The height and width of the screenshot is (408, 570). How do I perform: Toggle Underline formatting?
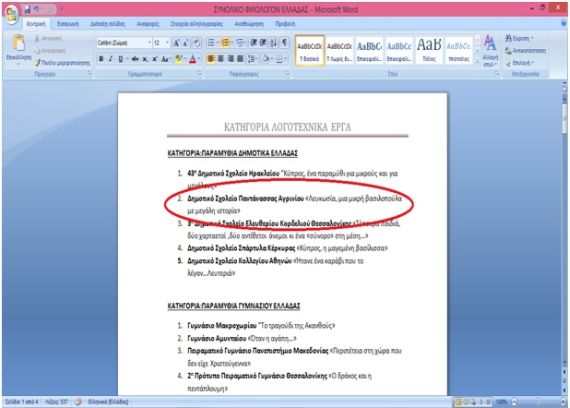pos(121,59)
